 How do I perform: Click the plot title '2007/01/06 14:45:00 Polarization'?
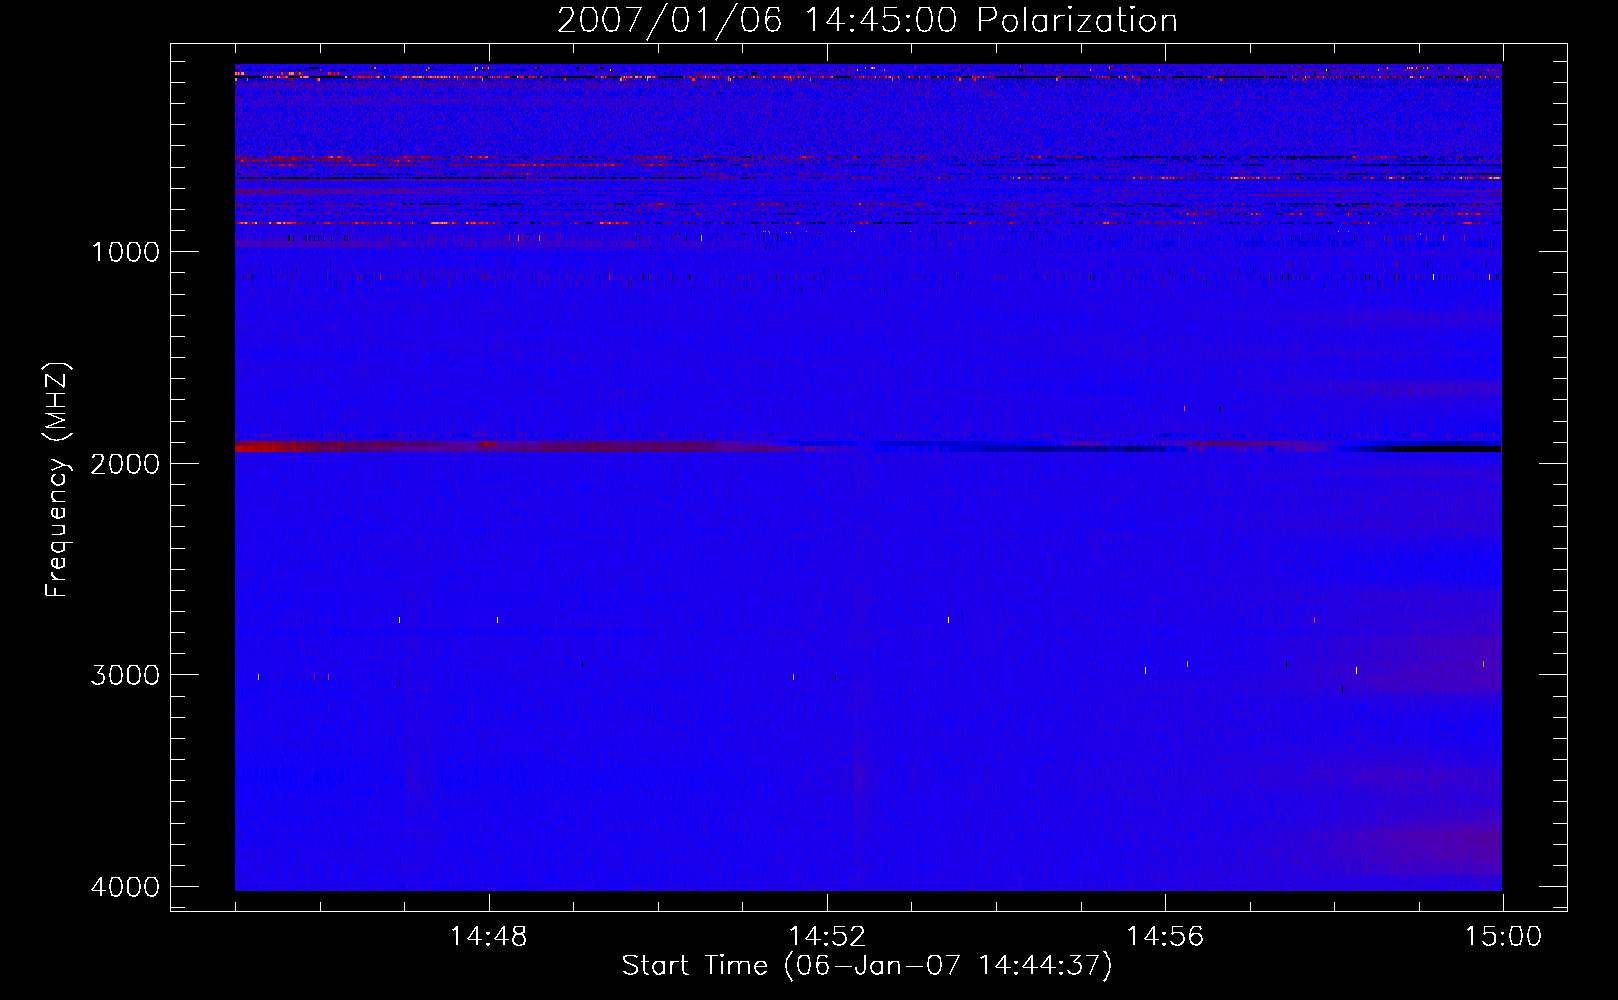tap(867, 21)
